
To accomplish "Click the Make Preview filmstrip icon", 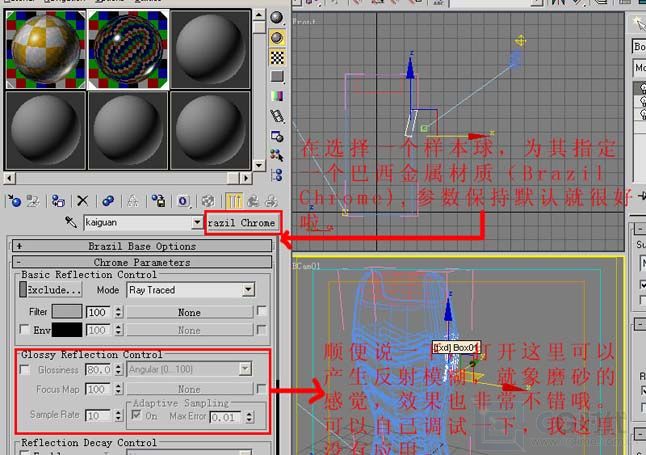I will [277, 116].
